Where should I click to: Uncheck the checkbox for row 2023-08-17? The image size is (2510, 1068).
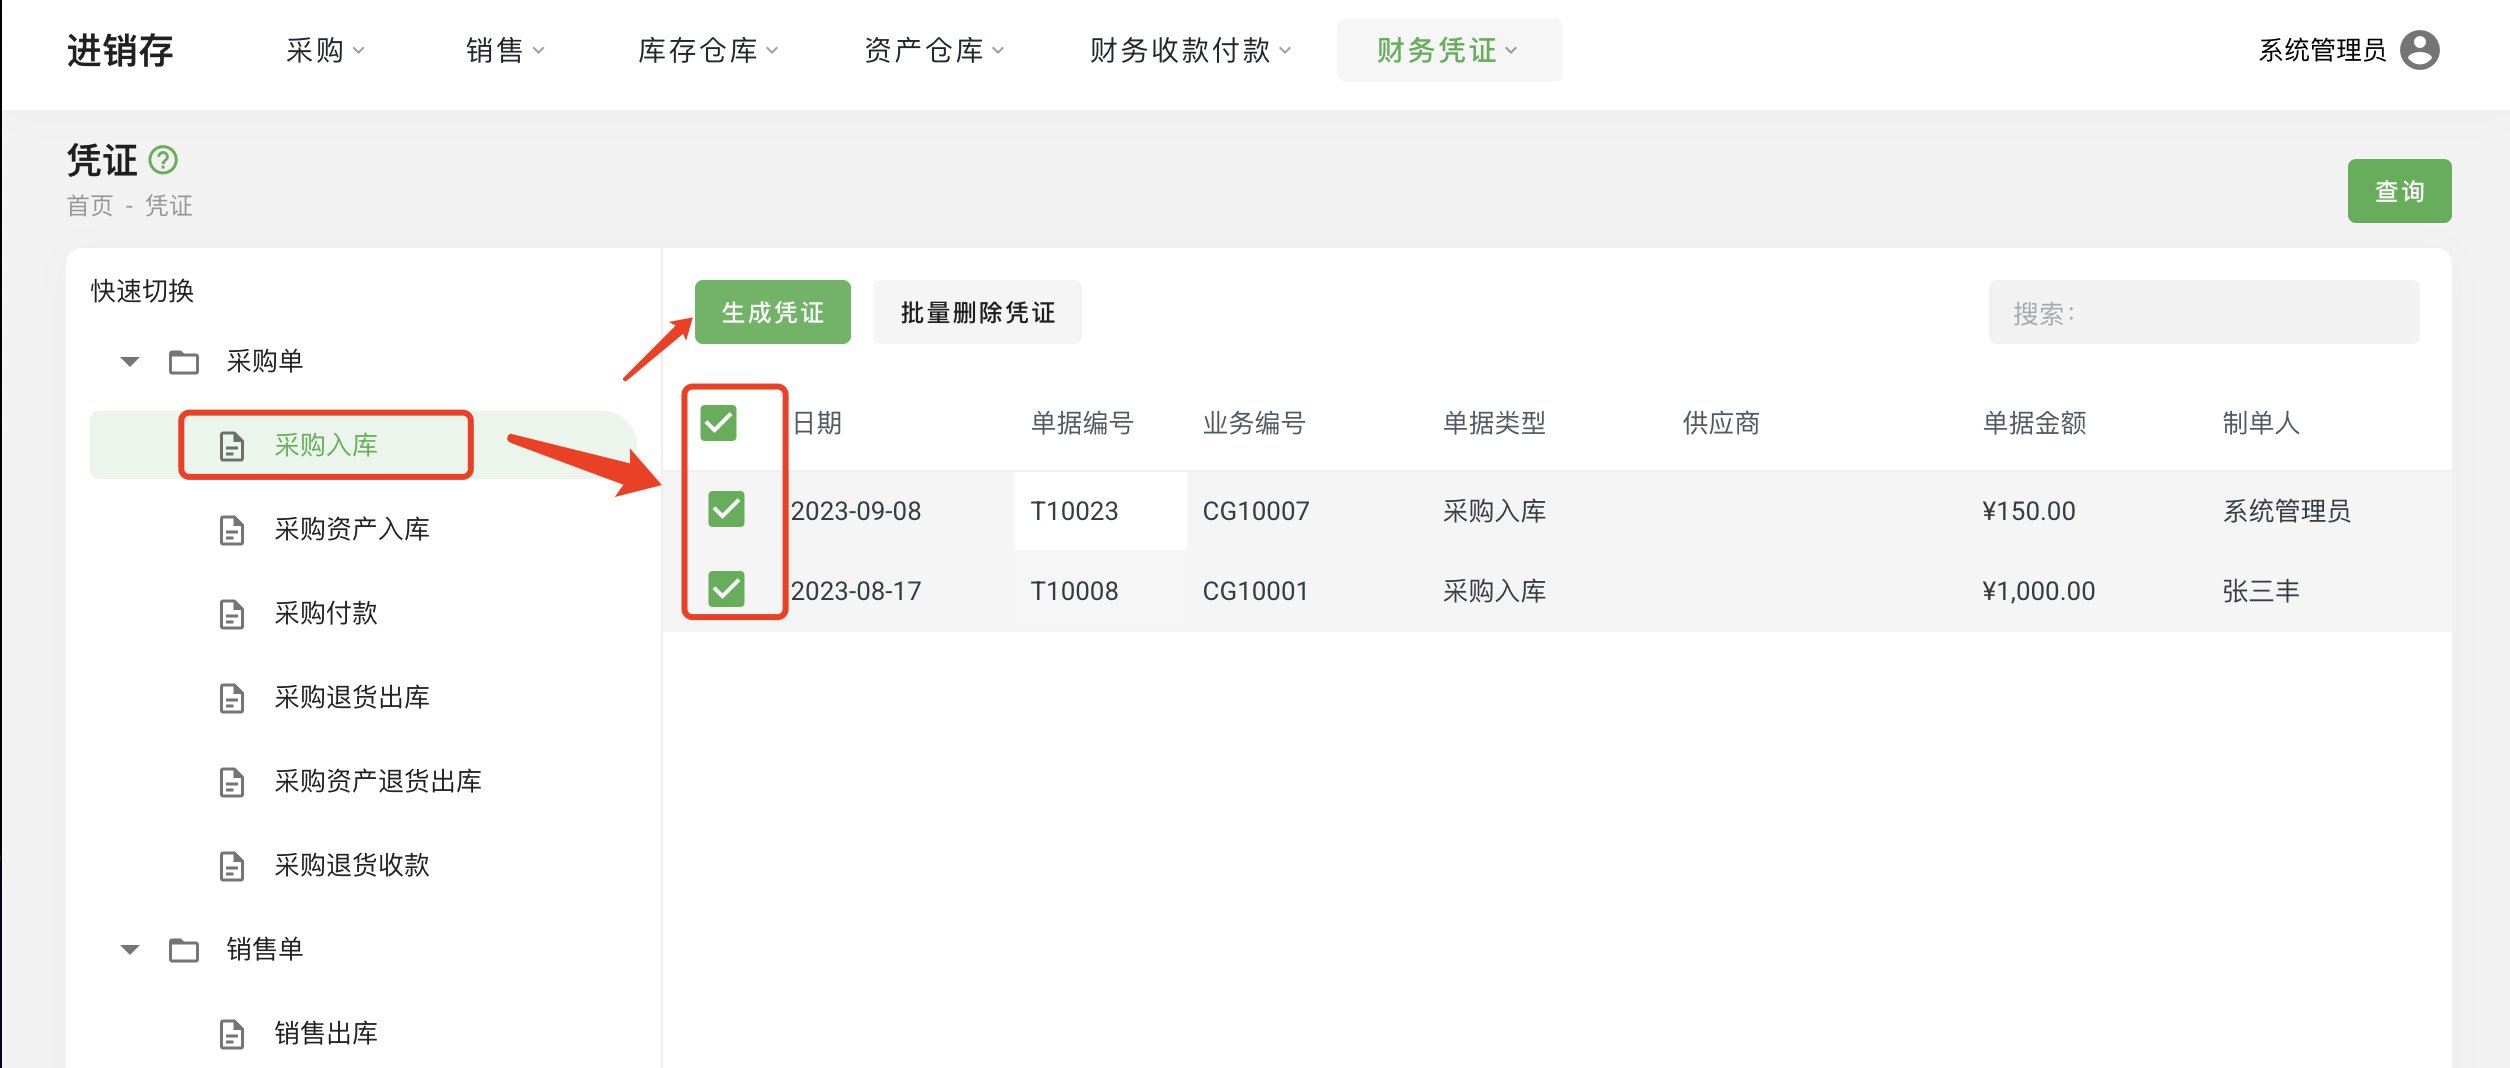[x=726, y=589]
